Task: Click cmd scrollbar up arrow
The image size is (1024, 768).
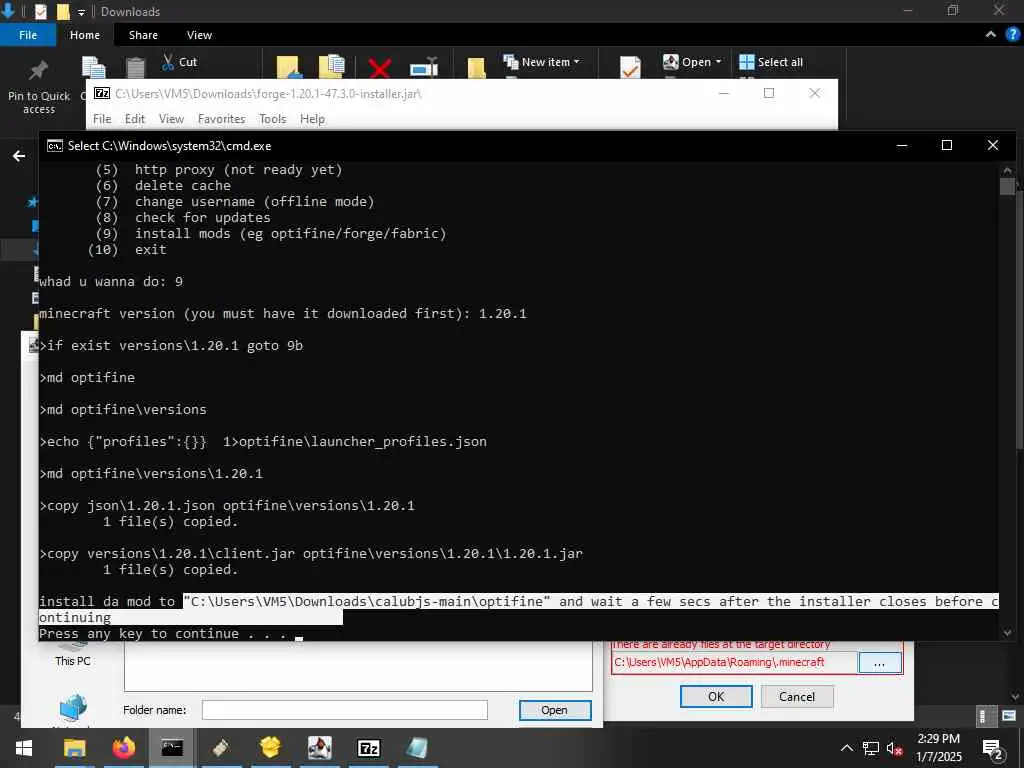Action: (x=1007, y=170)
